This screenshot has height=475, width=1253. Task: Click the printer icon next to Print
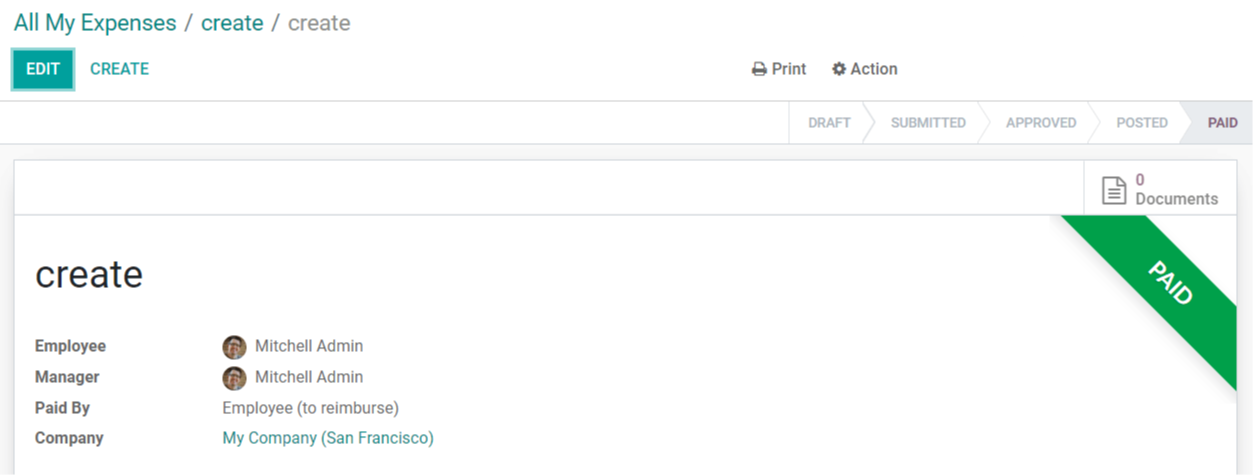coord(759,69)
